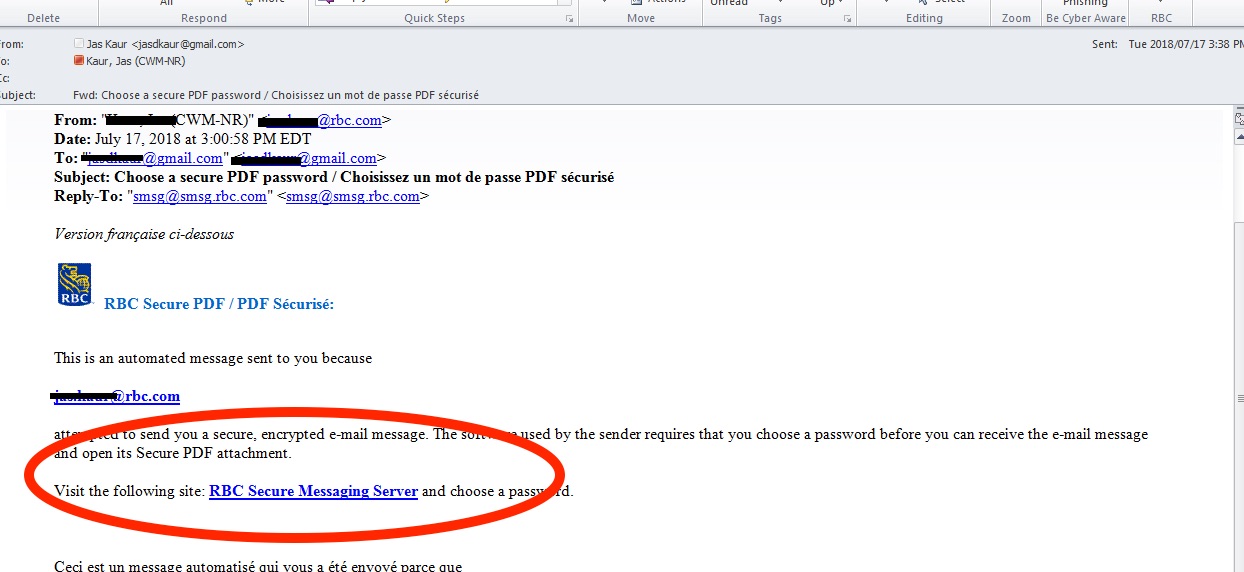This screenshot has height=572, width=1244.
Task: Select recipient Kaur, Jas (CWM-NR)
Action: (136, 61)
